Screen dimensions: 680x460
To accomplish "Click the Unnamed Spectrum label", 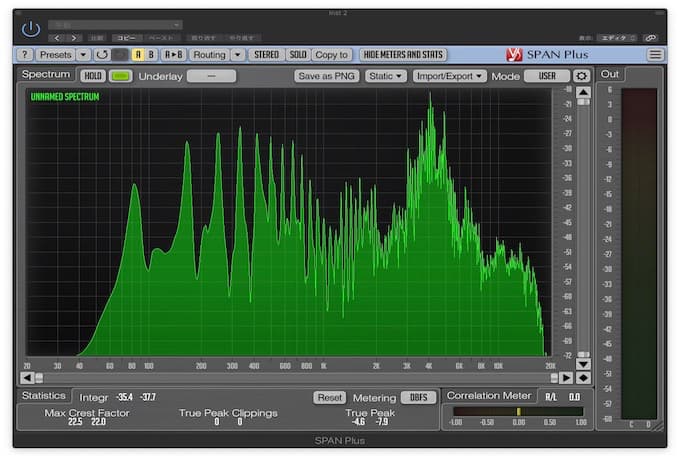I will (x=65, y=97).
